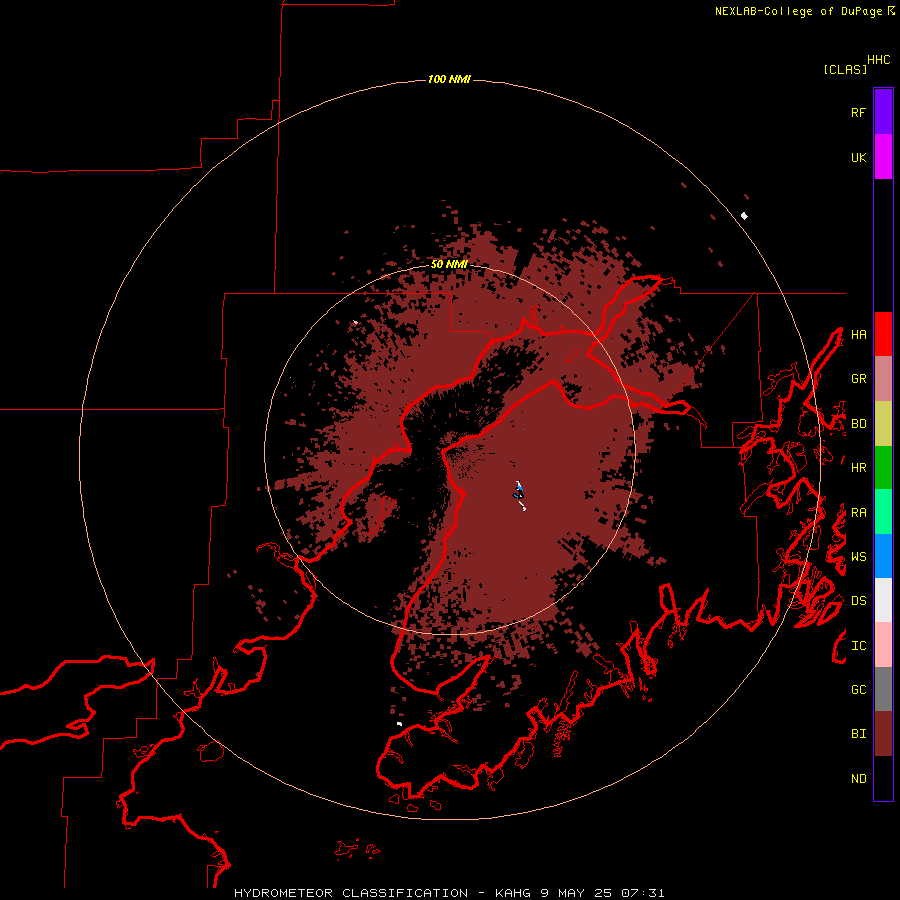
Task: Click the UK magenta legend swatch
Action: pyautogui.click(x=883, y=157)
